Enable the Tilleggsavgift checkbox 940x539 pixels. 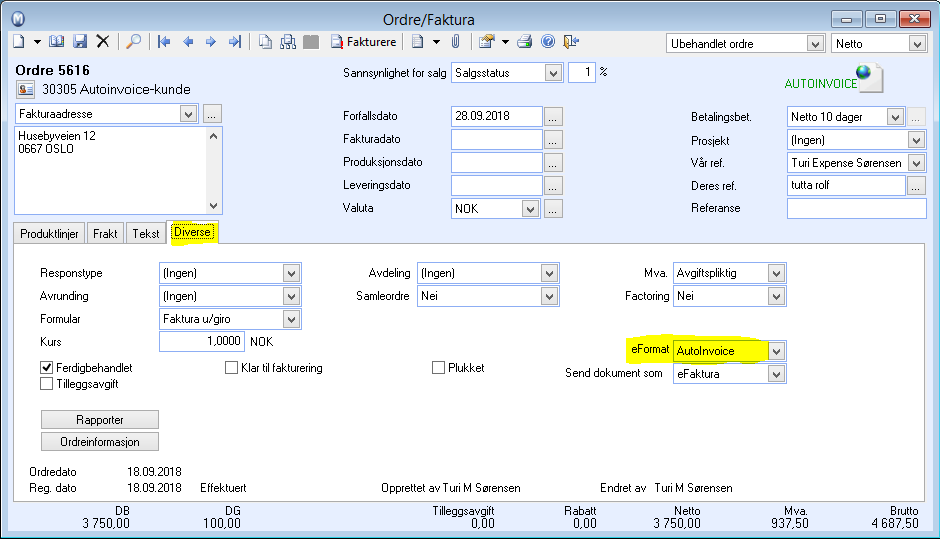(x=46, y=384)
